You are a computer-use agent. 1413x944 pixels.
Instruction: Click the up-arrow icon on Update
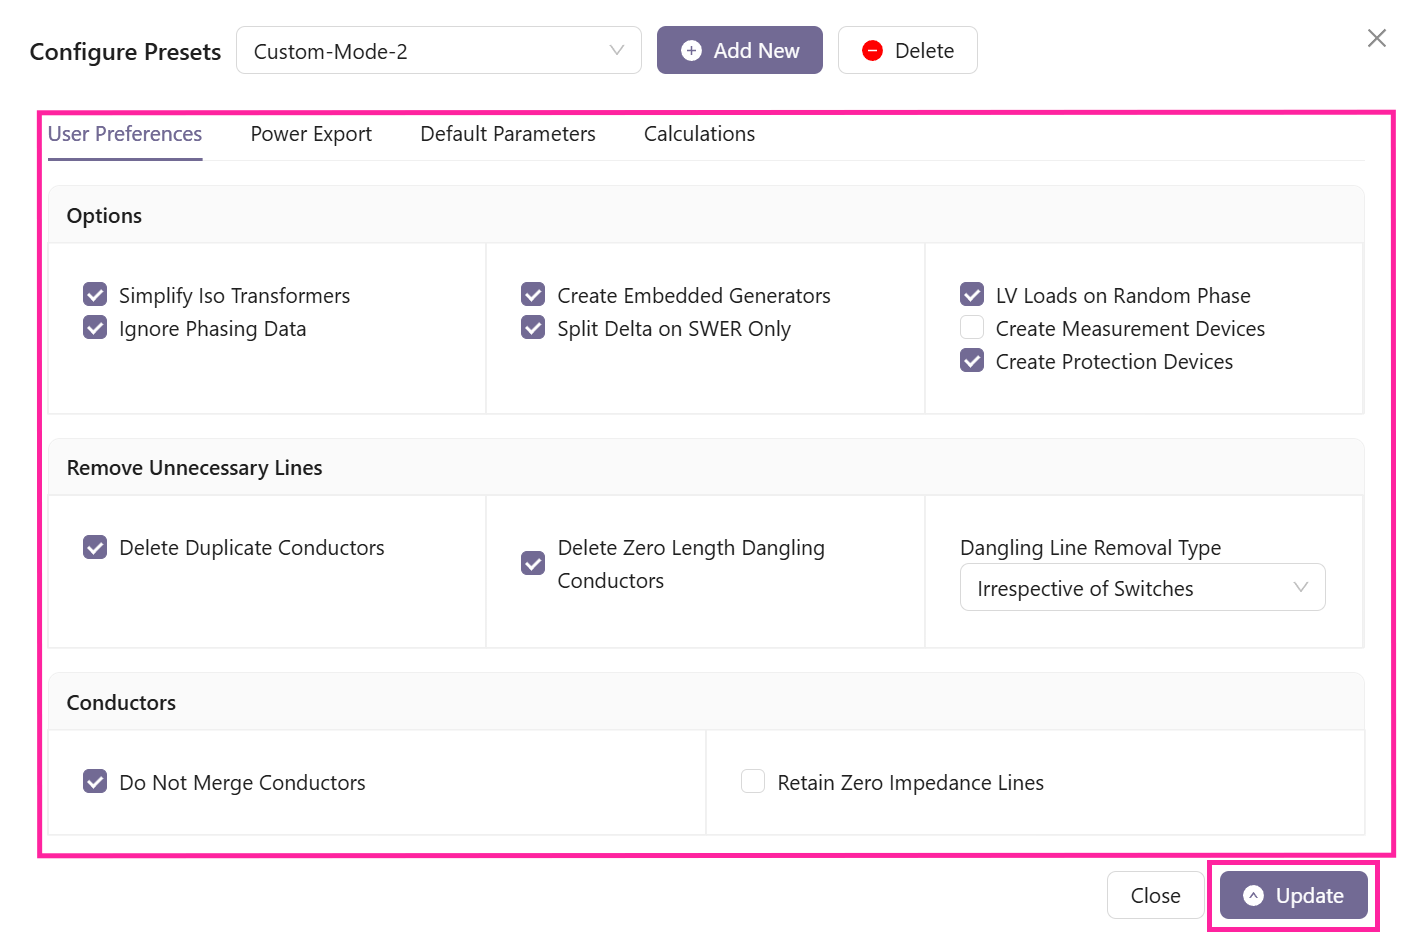point(1253,896)
